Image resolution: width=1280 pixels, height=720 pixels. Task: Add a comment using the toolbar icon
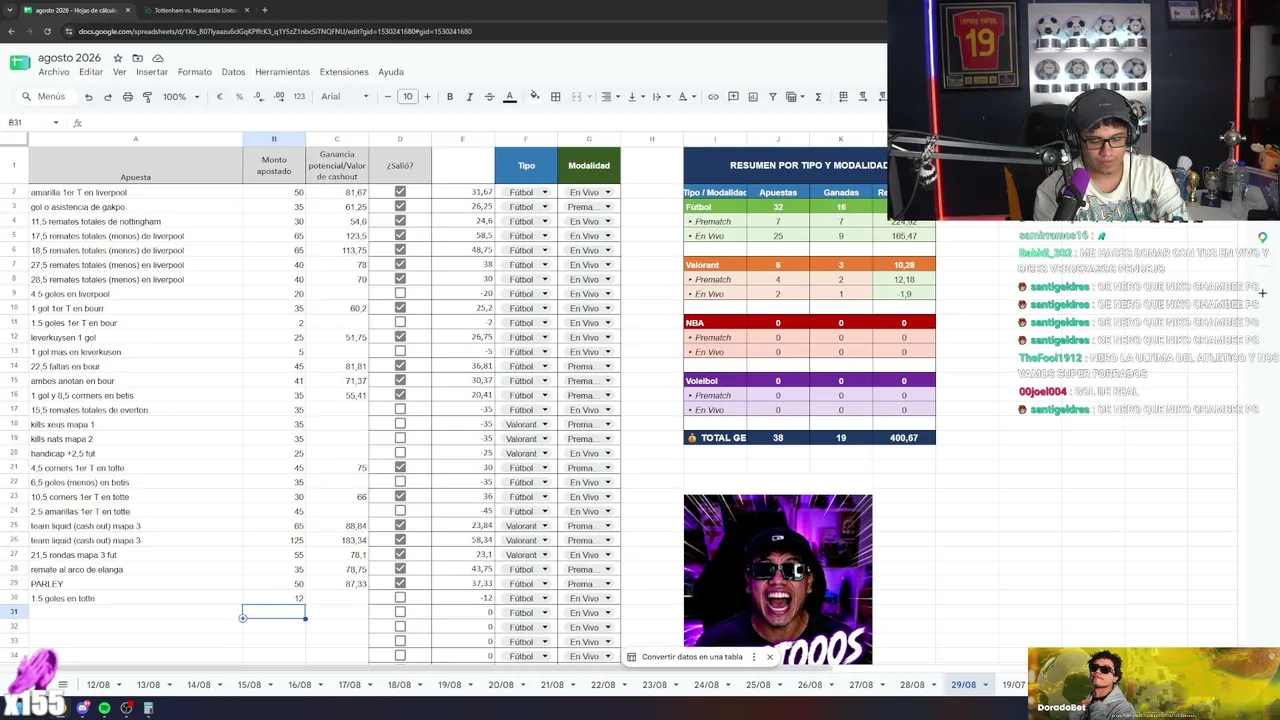coord(733,97)
